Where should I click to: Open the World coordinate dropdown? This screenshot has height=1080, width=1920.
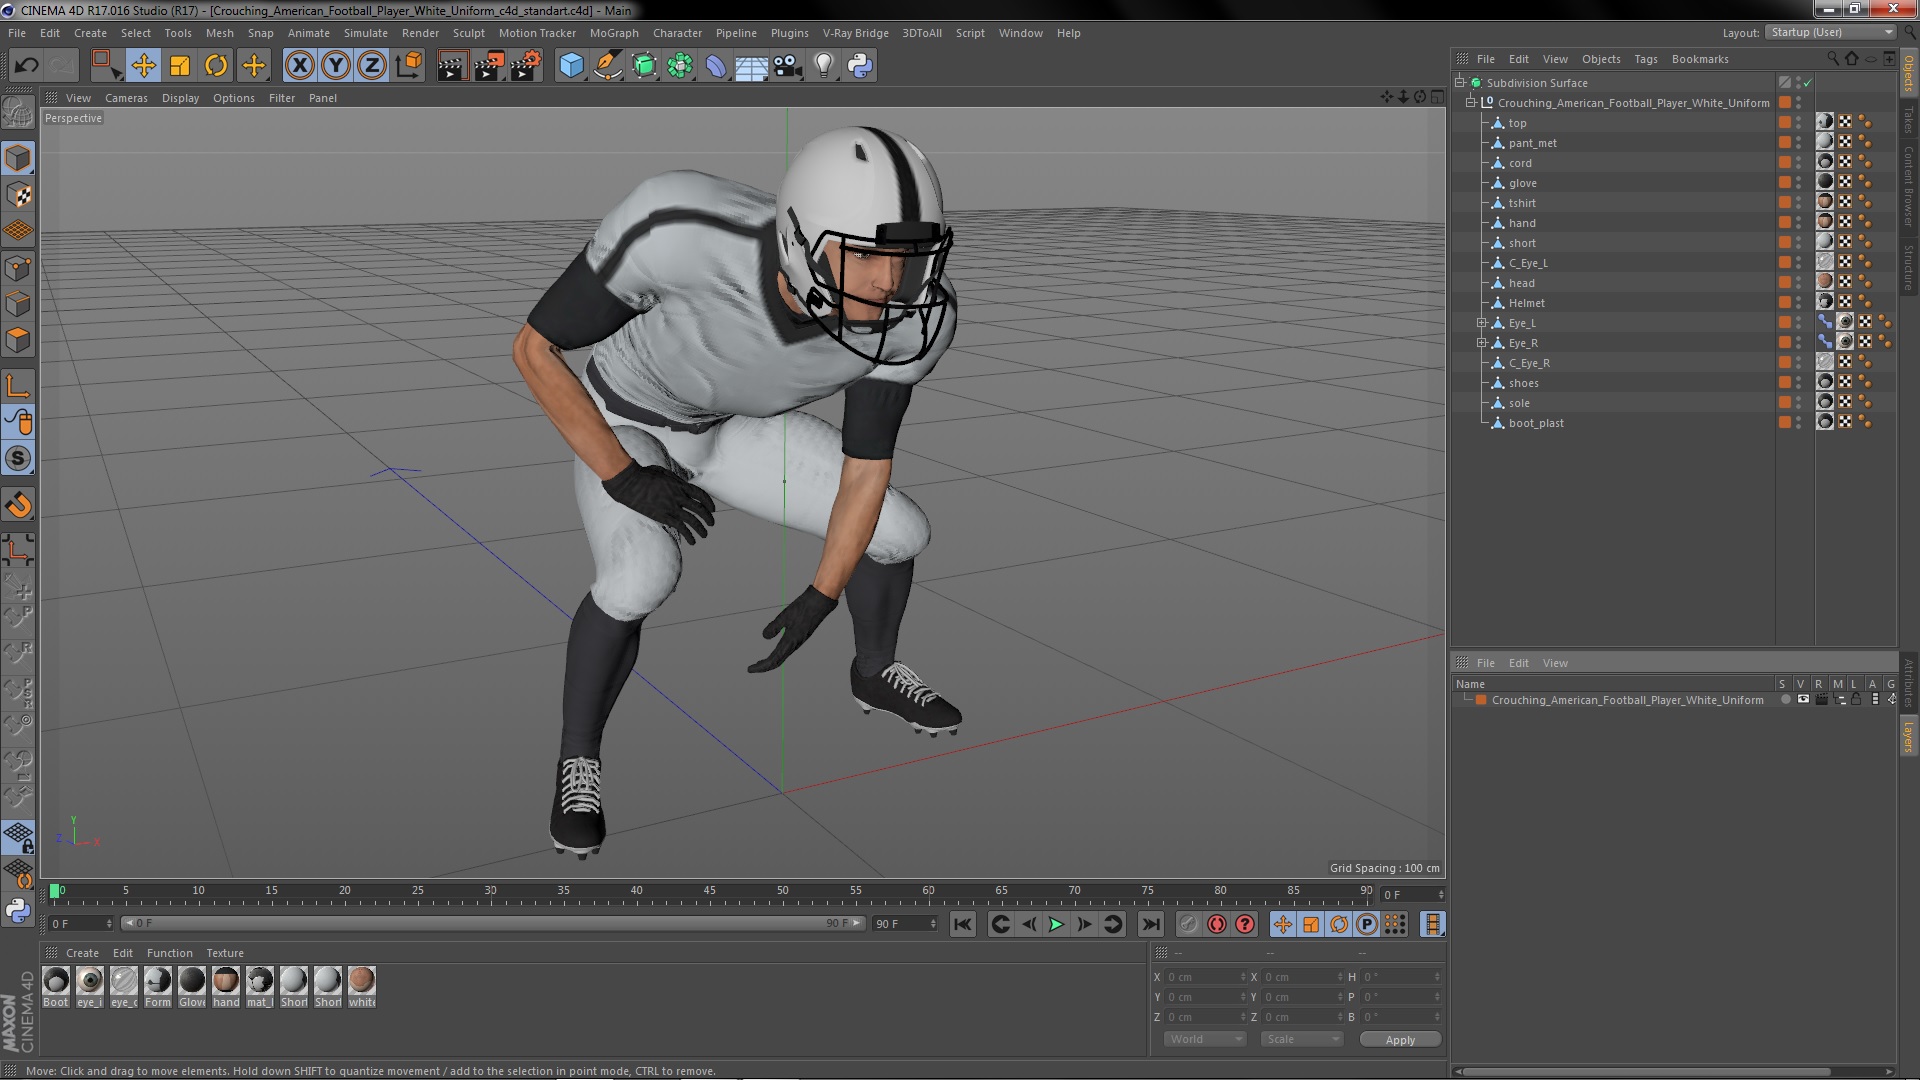point(1204,1040)
